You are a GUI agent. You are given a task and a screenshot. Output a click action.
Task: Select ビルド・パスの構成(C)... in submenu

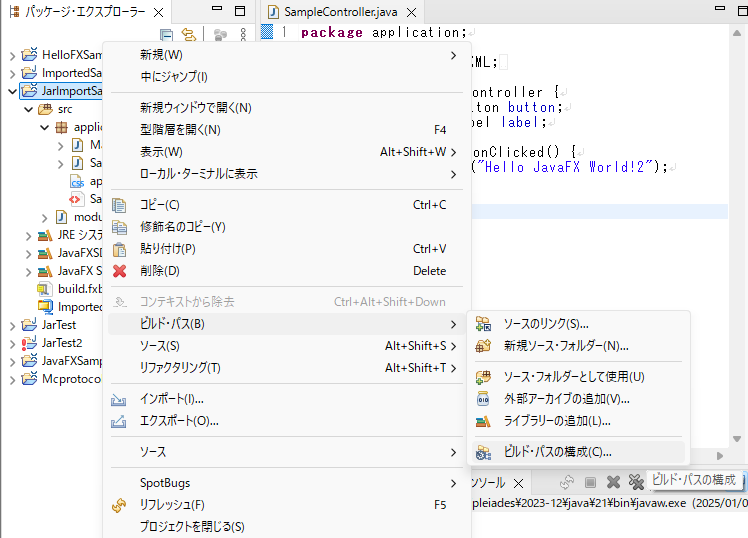(578, 452)
